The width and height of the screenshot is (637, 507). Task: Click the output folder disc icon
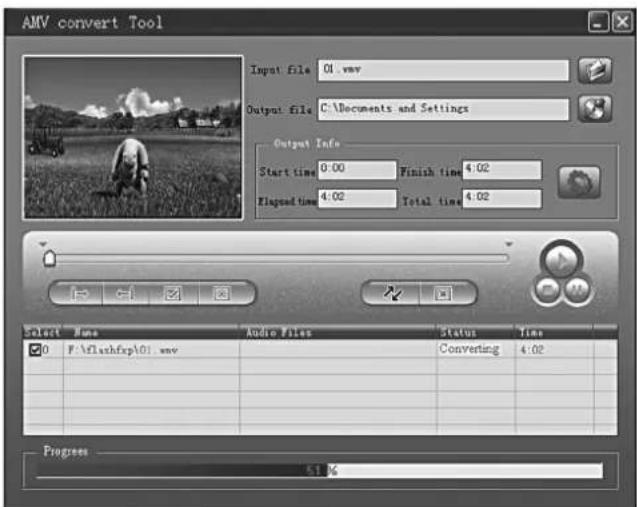595,109
